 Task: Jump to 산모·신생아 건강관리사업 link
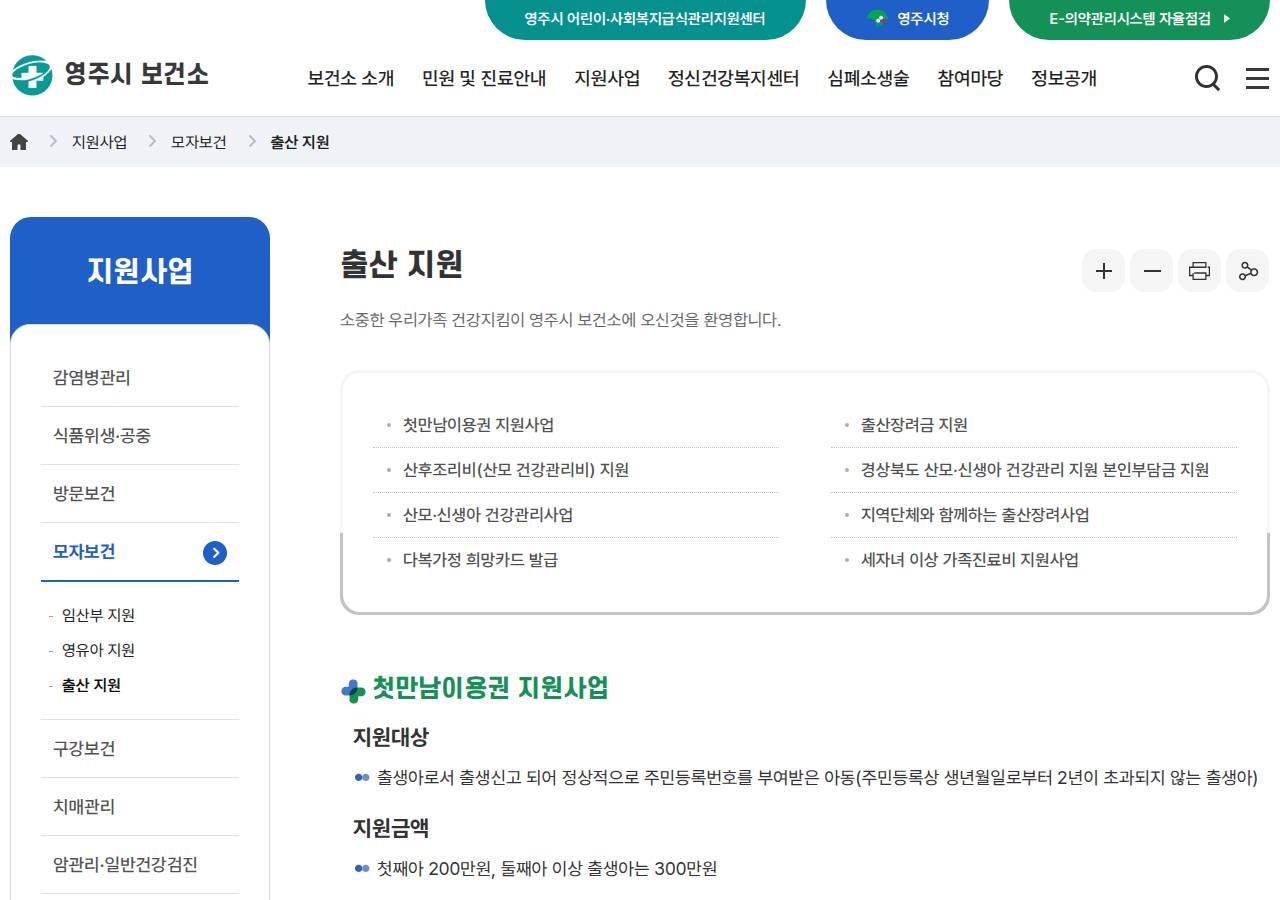(x=488, y=515)
